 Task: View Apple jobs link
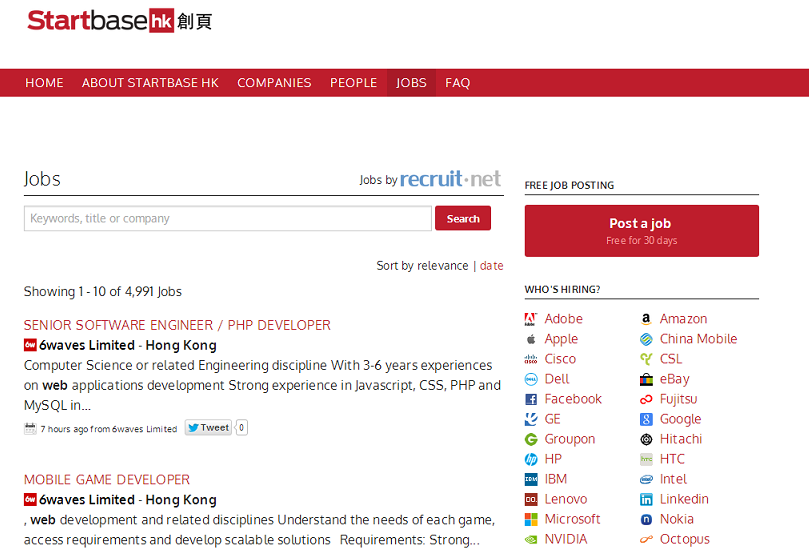click(x=561, y=339)
